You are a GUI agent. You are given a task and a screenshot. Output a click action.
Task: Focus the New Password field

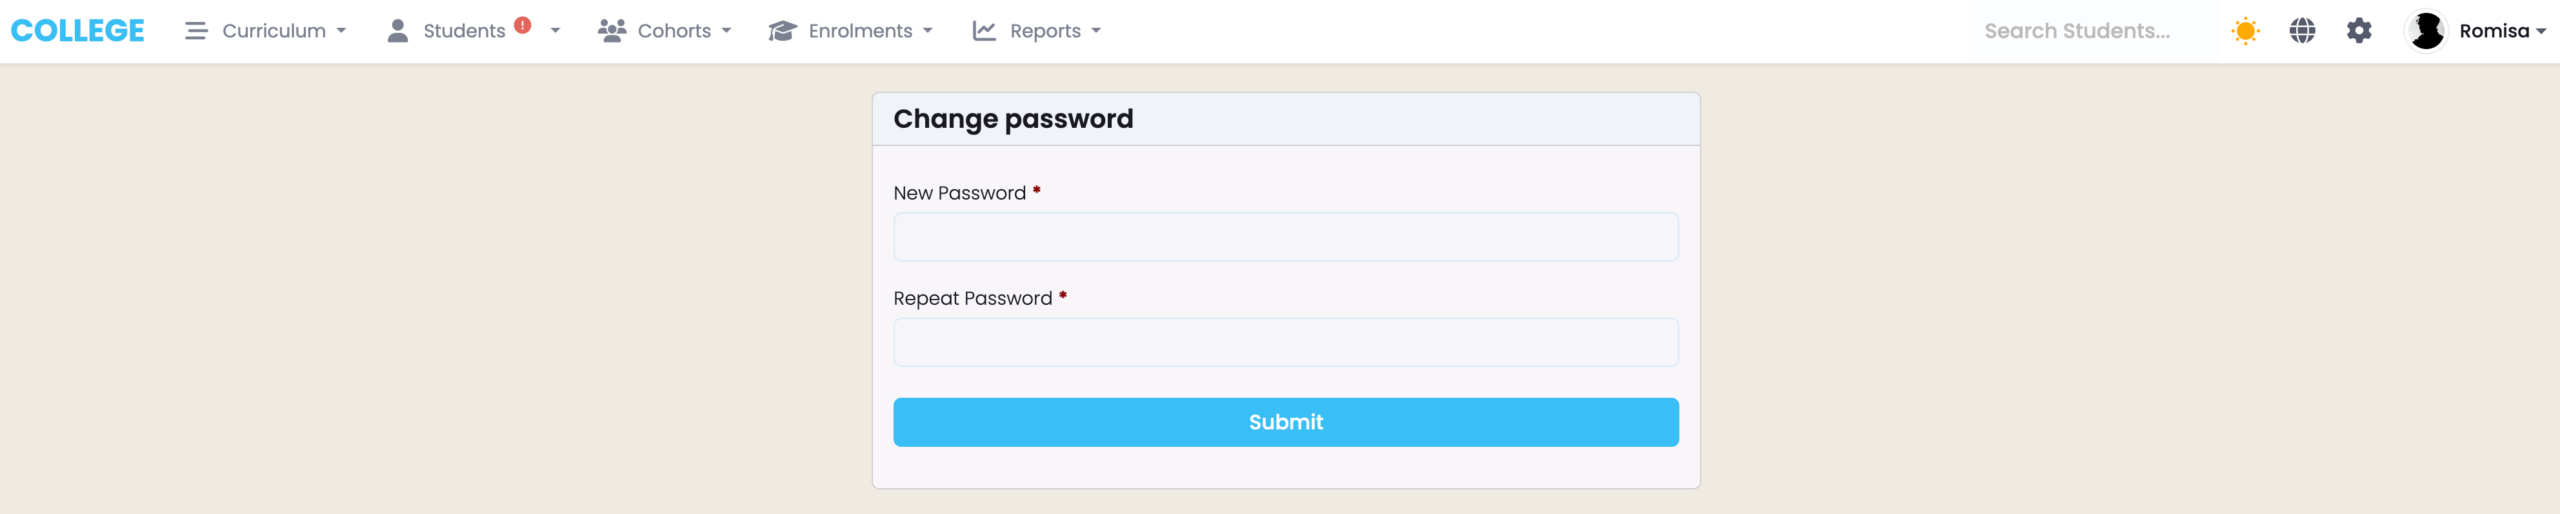click(1286, 237)
